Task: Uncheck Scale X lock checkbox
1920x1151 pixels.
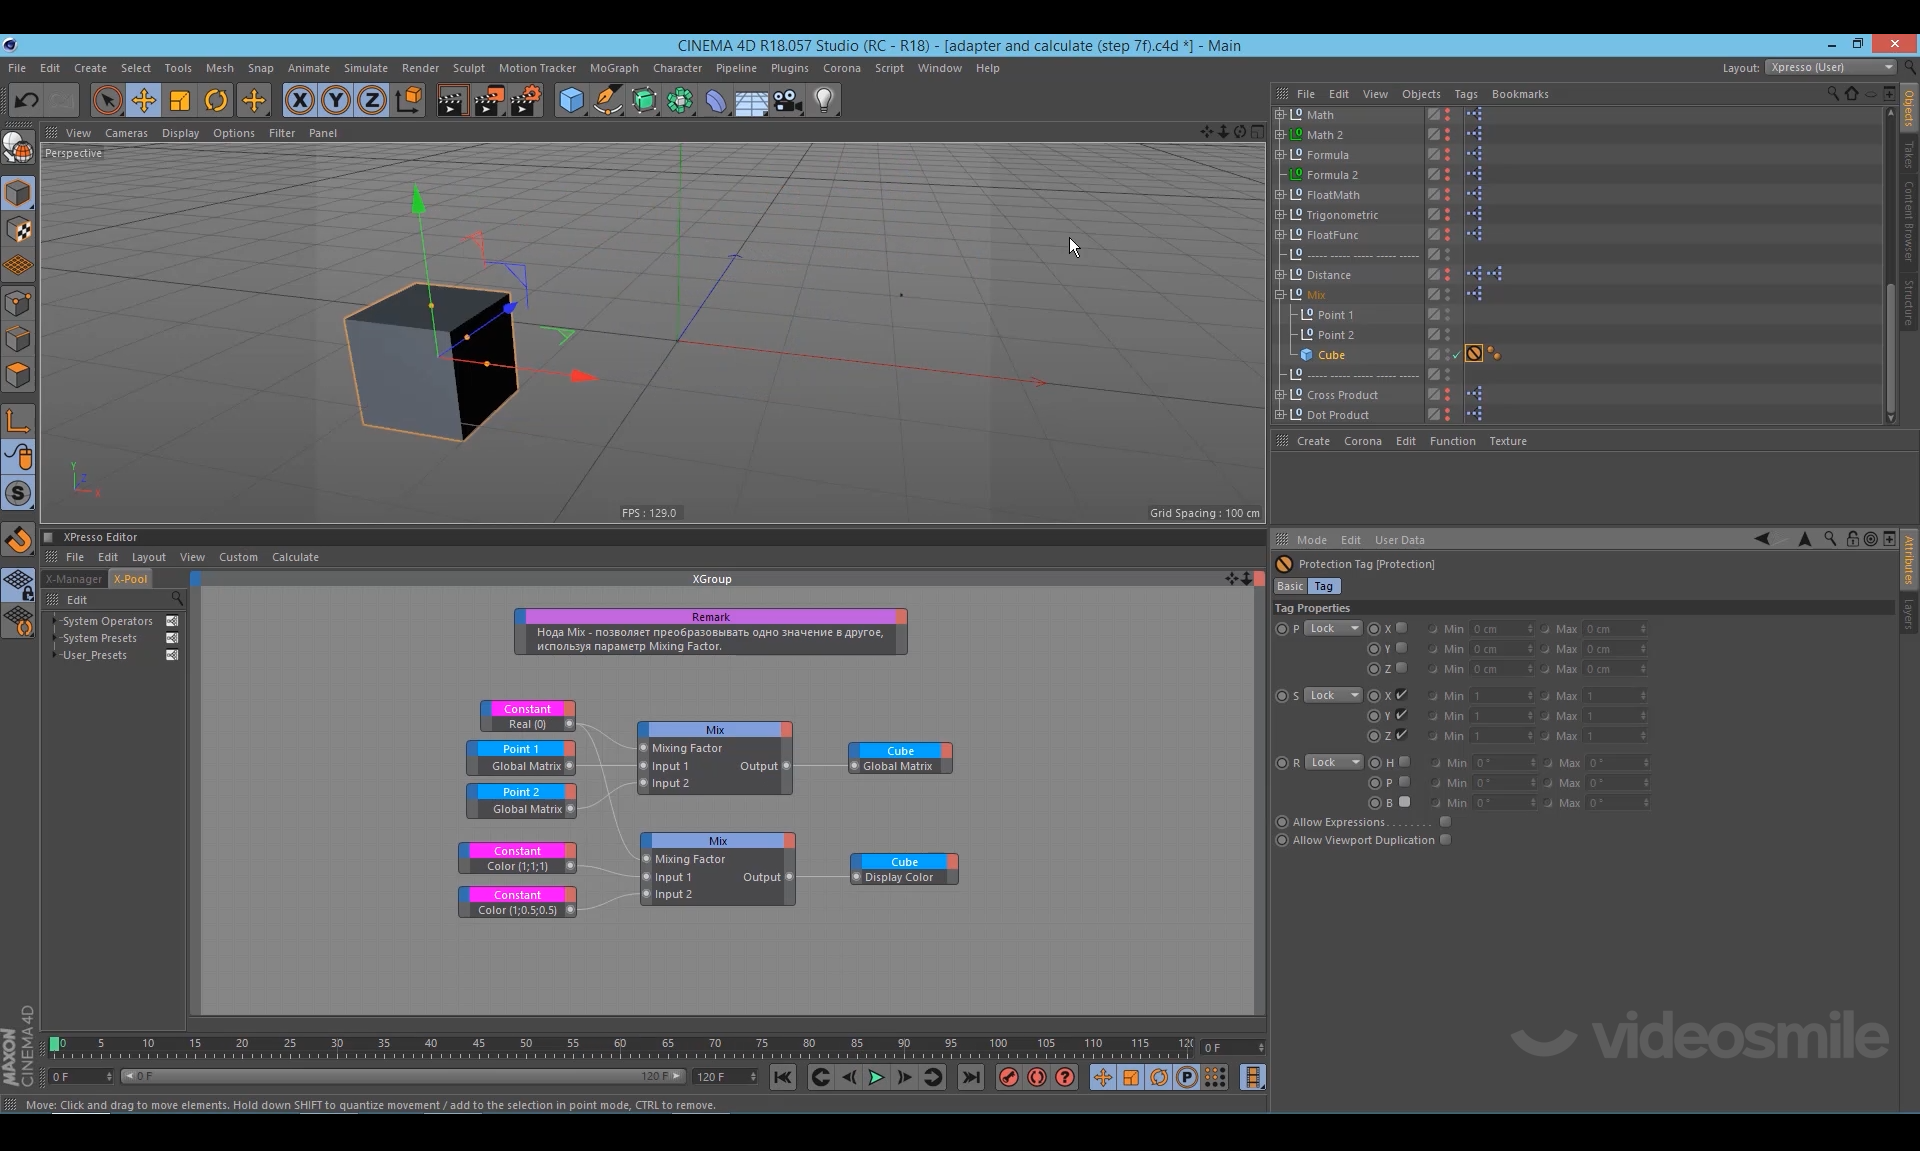Action: click(1402, 695)
